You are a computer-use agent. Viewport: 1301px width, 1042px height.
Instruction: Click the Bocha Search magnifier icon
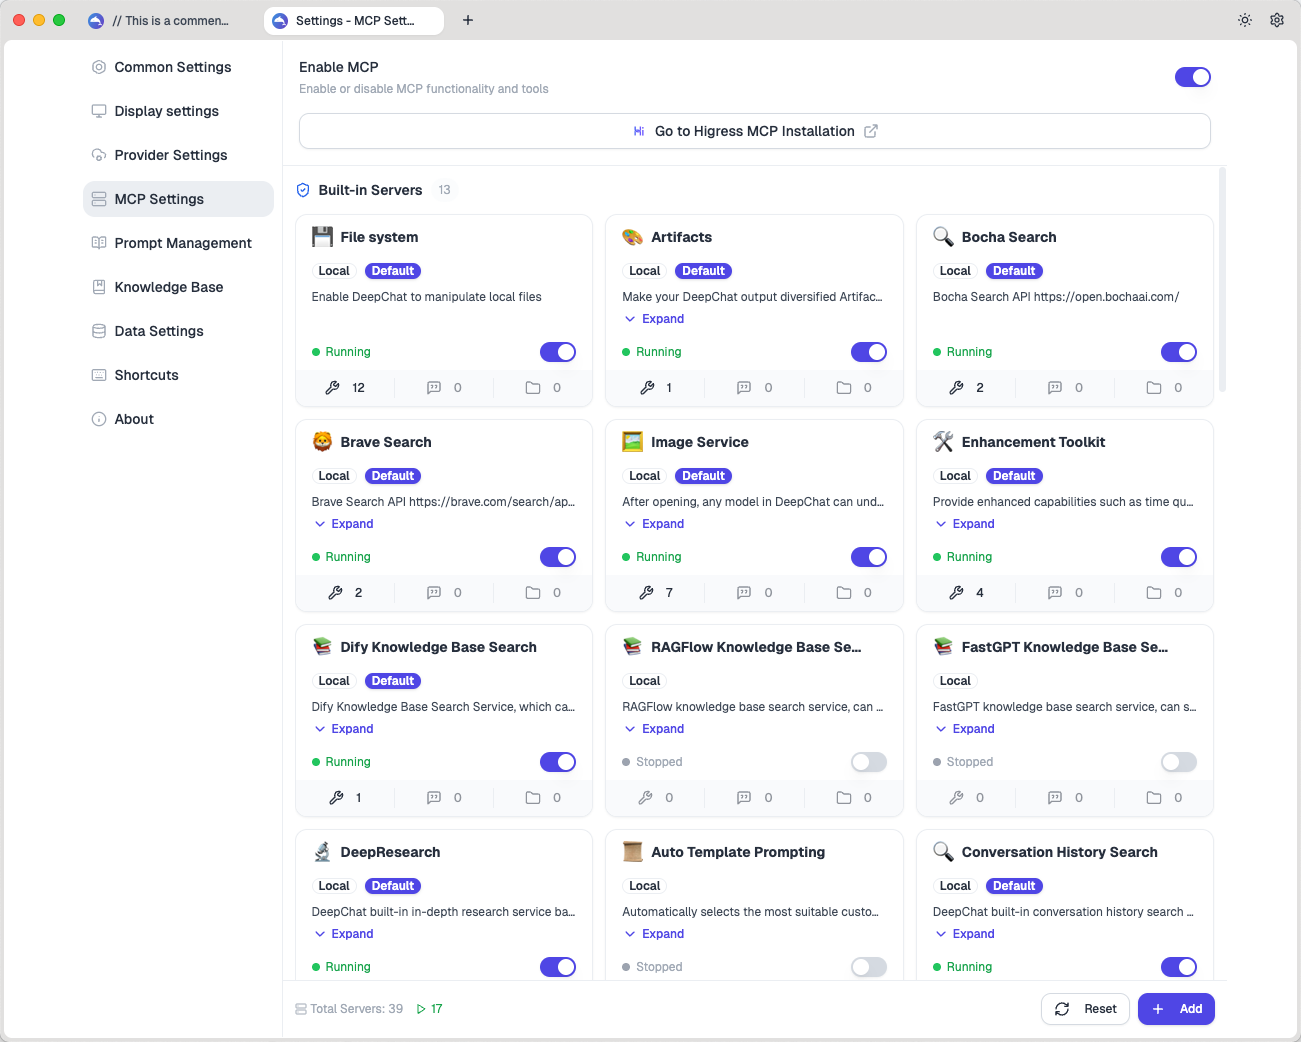(x=943, y=237)
